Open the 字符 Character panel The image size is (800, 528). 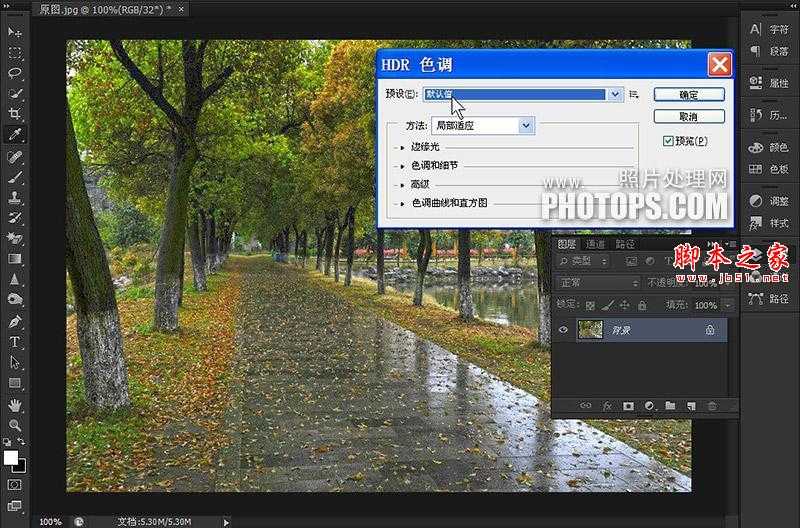770,30
